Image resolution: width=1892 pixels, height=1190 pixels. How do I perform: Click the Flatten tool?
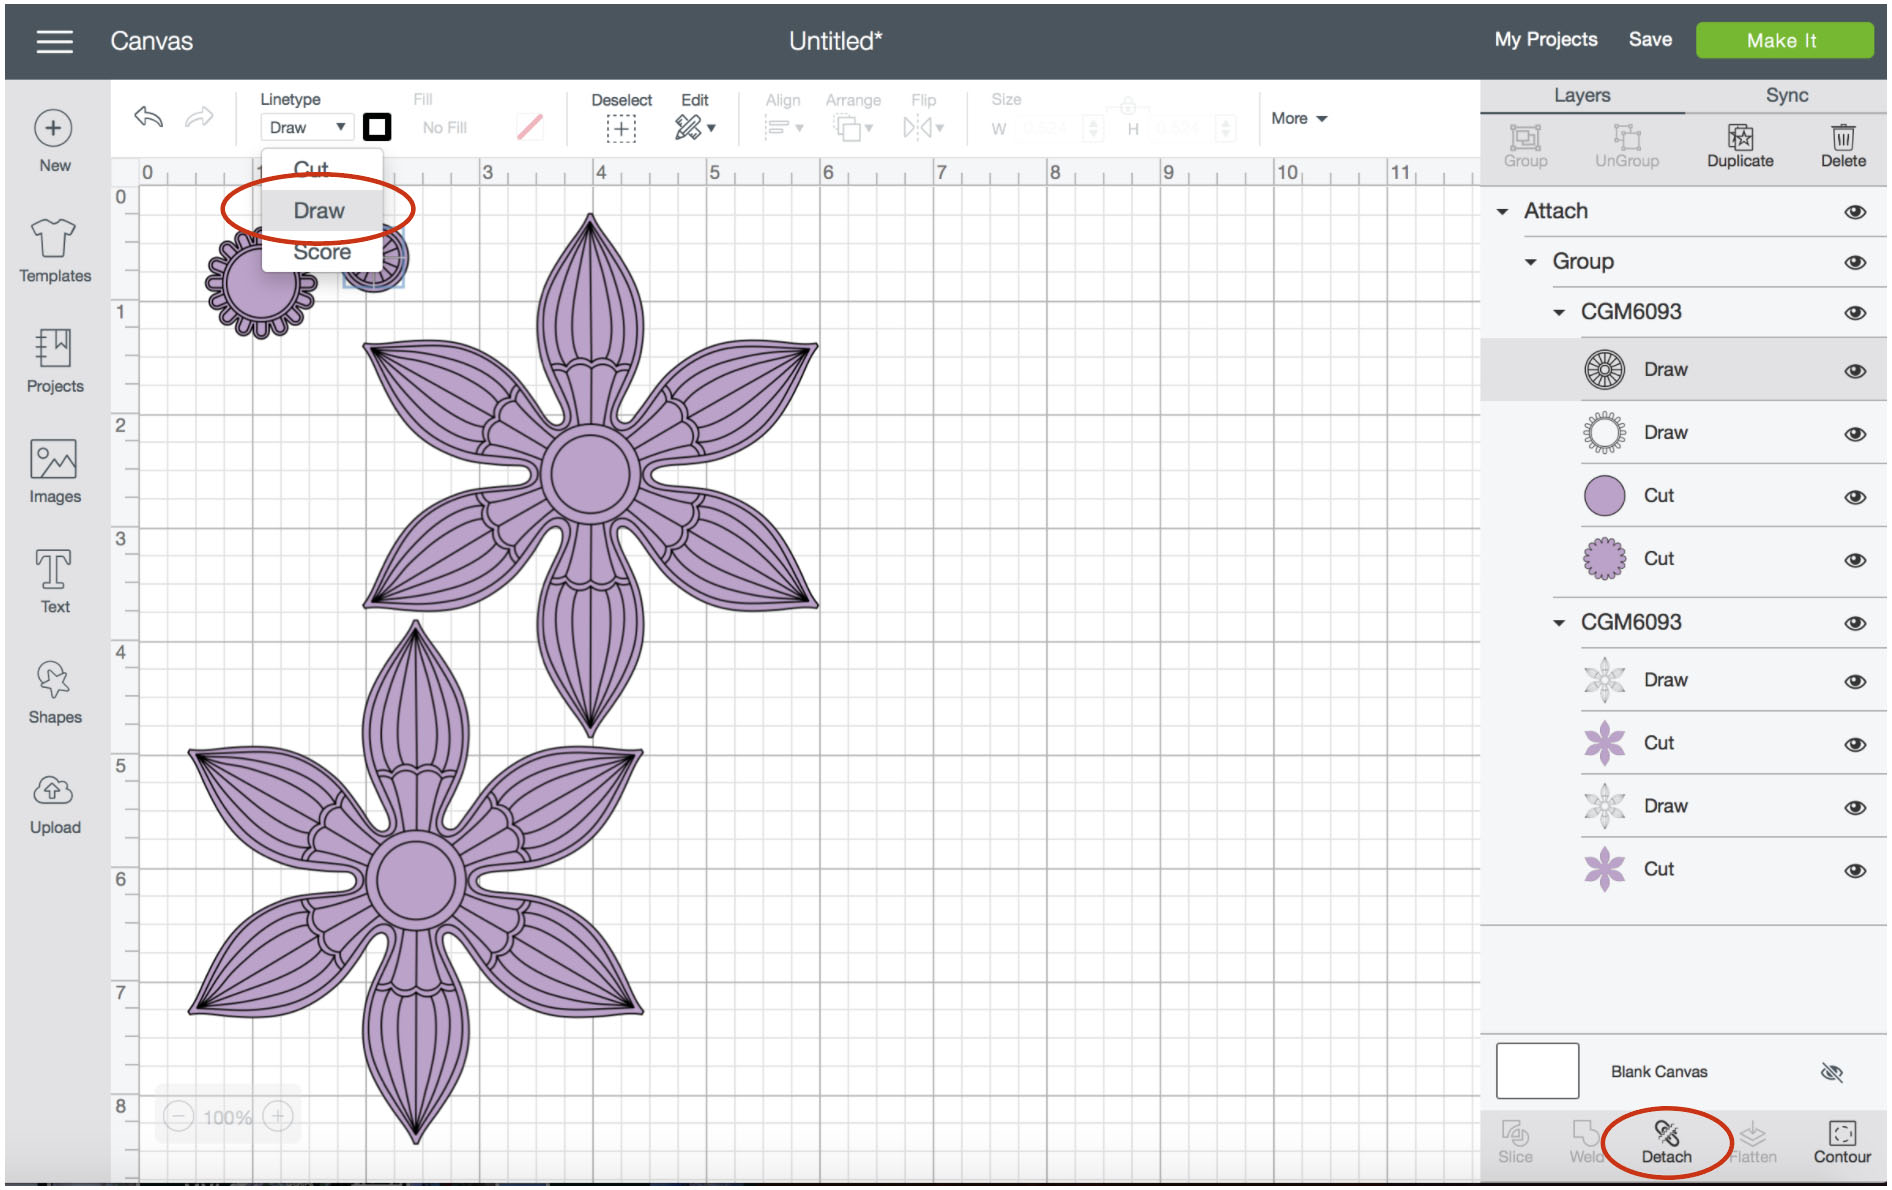(x=1753, y=1143)
